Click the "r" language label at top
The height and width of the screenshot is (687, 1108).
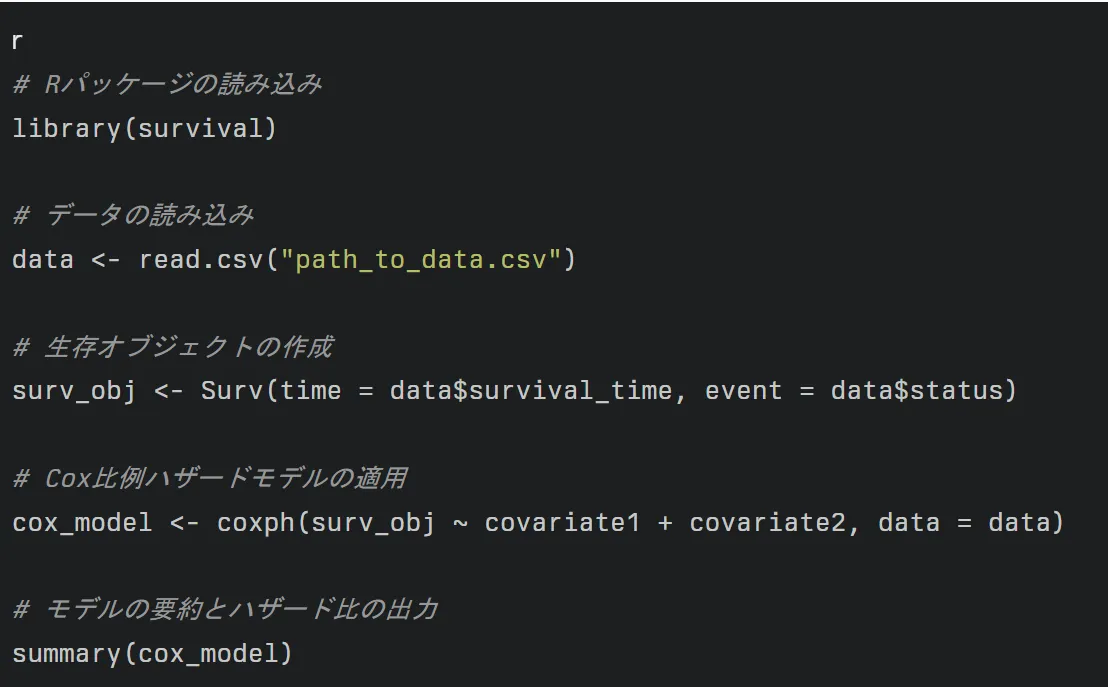pos(17,42)
